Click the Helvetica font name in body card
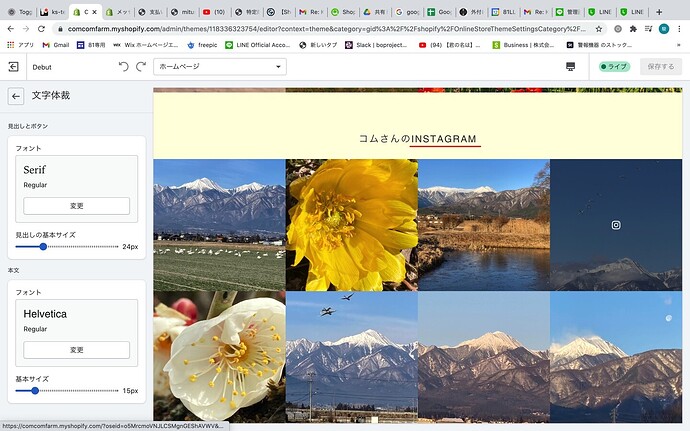 click(45, 314)
